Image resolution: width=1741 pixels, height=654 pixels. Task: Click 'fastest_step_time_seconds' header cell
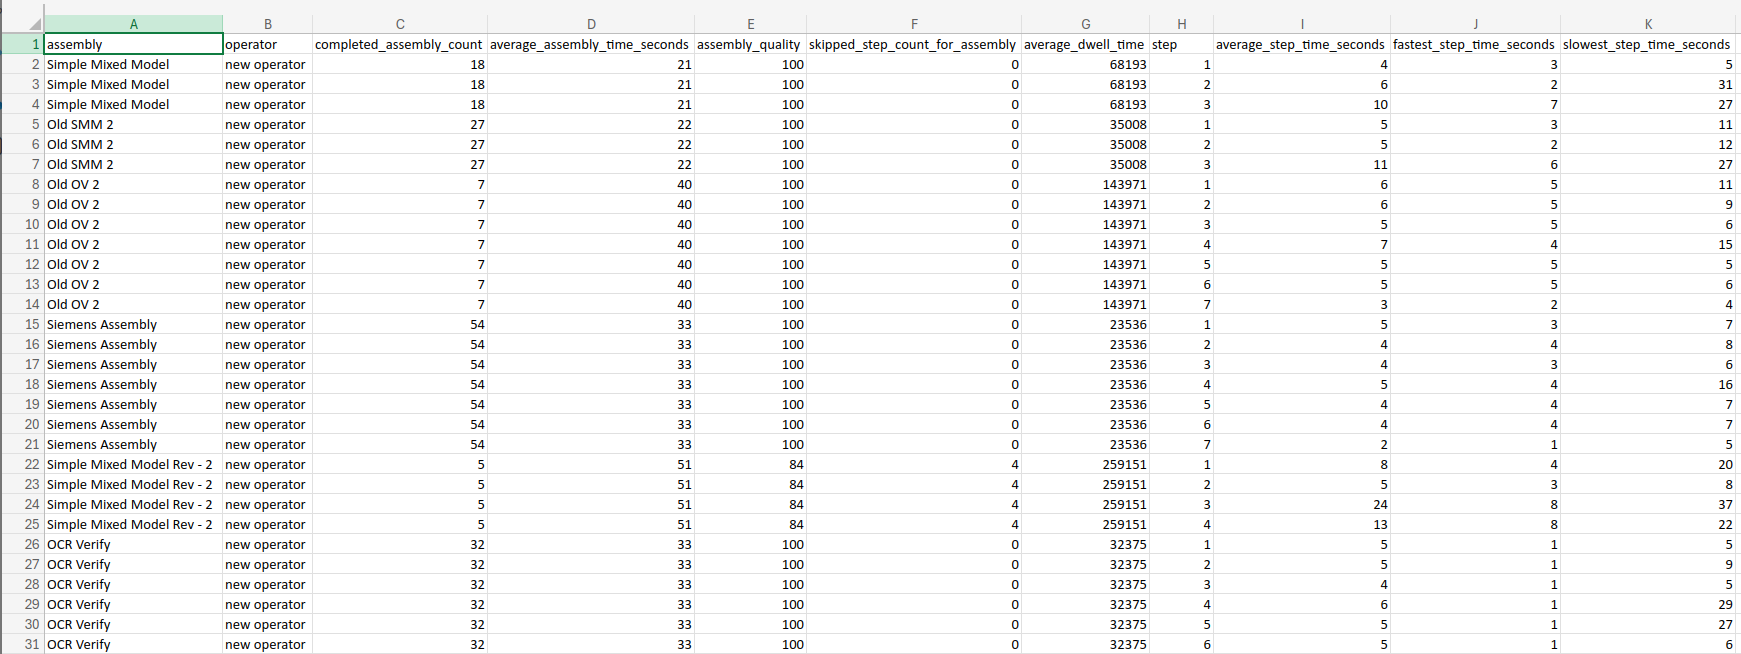tap(1475, 44)
